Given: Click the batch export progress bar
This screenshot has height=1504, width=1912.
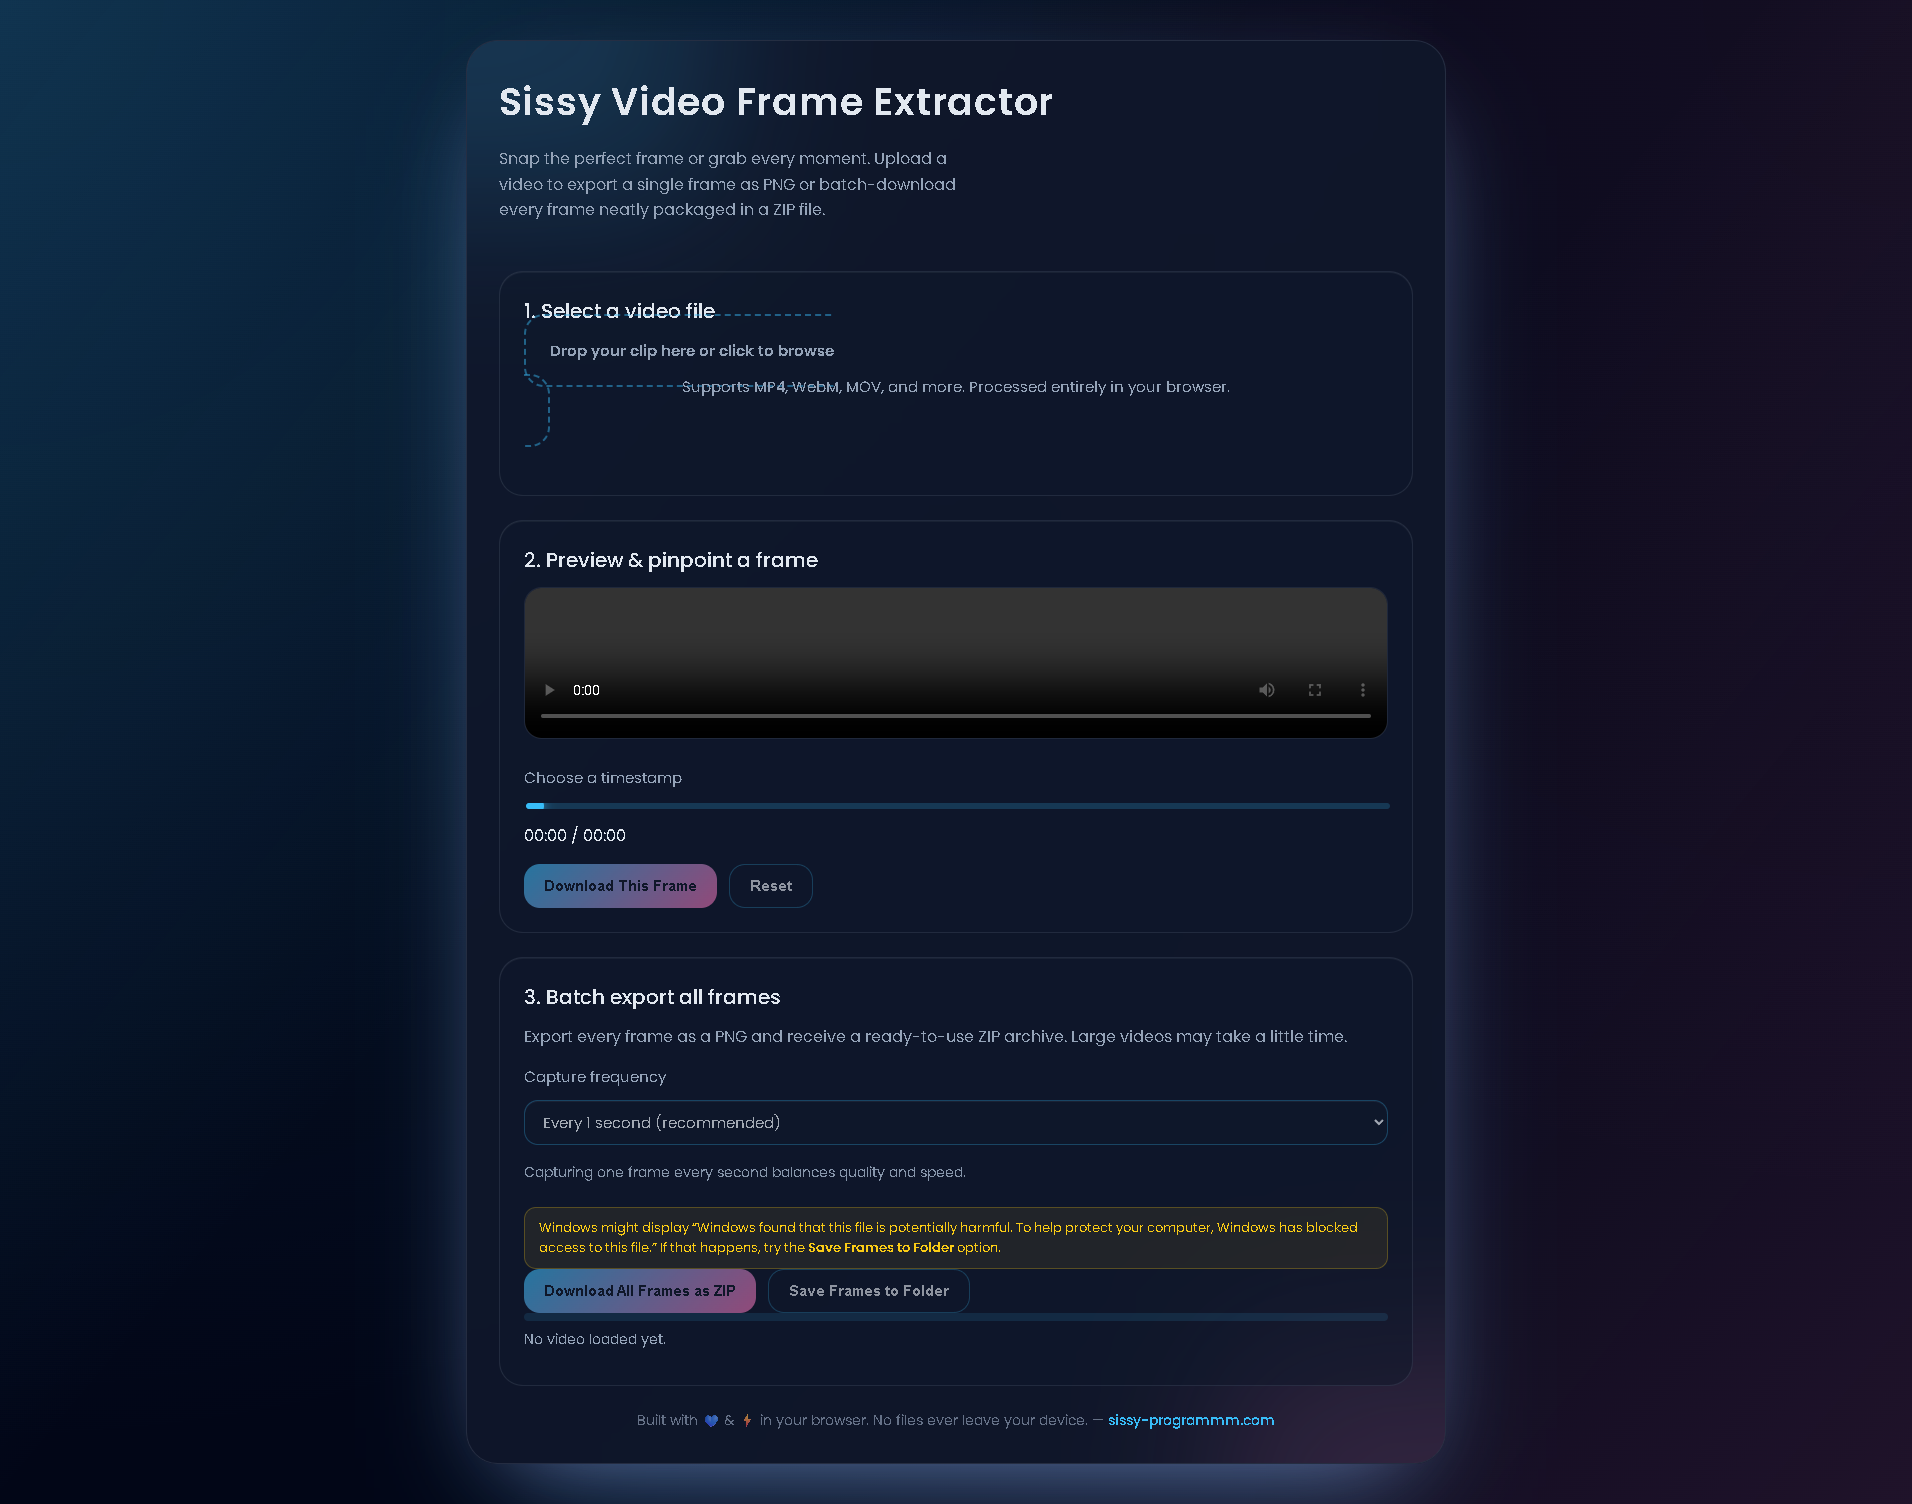Looking at the screenshot, I should click(x=956, y=1317).
